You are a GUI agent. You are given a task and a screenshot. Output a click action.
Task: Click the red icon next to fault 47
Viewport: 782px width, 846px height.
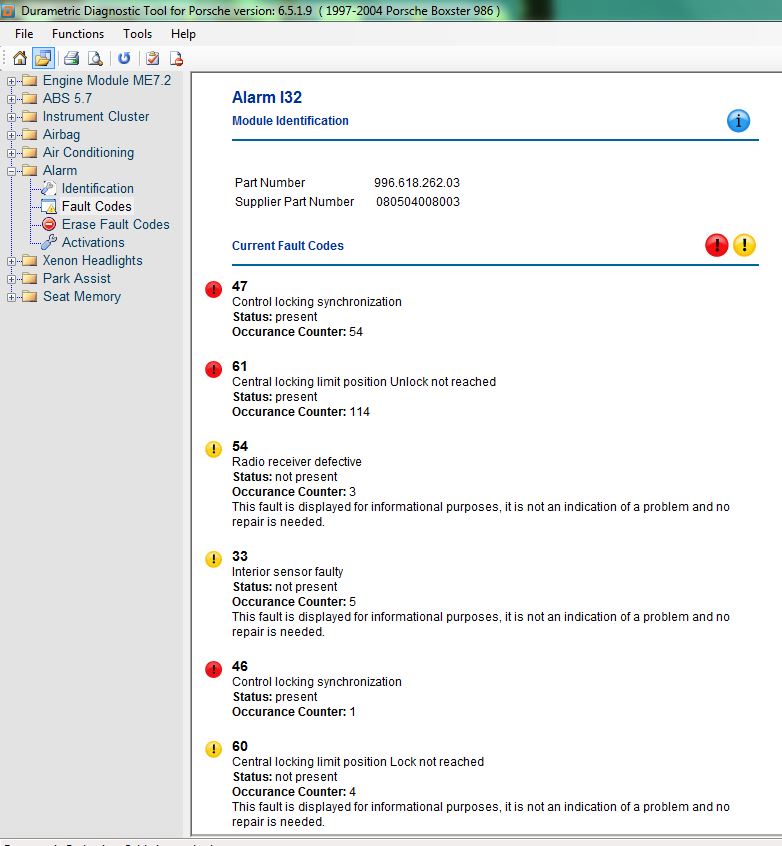click(x=213, y=289)
